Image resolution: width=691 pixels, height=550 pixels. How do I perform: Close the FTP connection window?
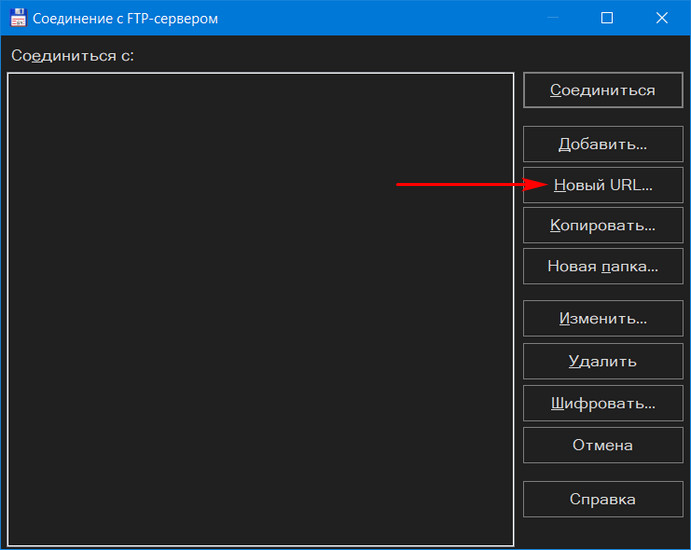click(662, 18)
